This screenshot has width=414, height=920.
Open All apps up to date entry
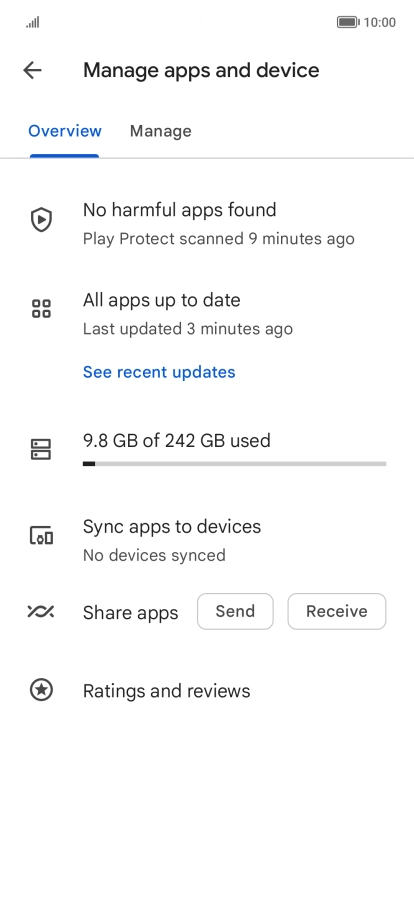click(207, 314)
